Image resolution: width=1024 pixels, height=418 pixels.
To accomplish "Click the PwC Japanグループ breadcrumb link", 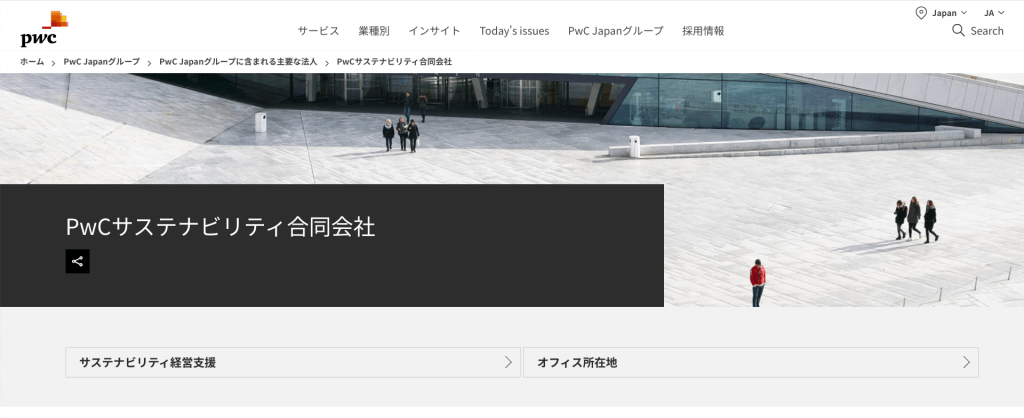I will pyautogui.click(x=101, y=62).
